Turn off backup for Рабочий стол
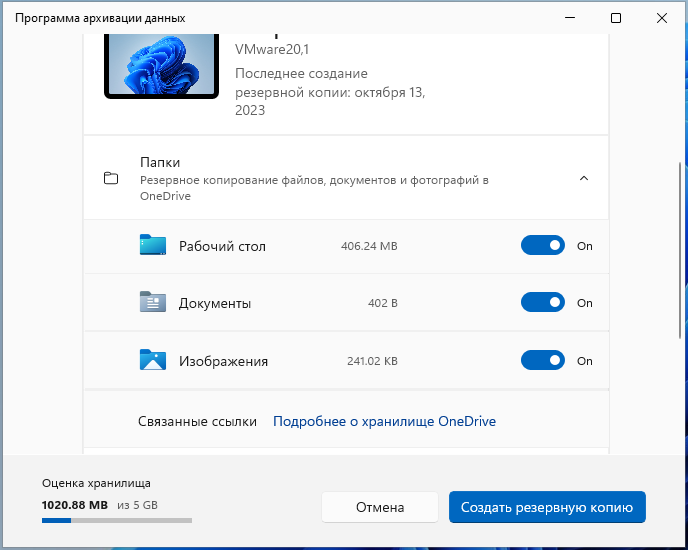 (543, 245)
